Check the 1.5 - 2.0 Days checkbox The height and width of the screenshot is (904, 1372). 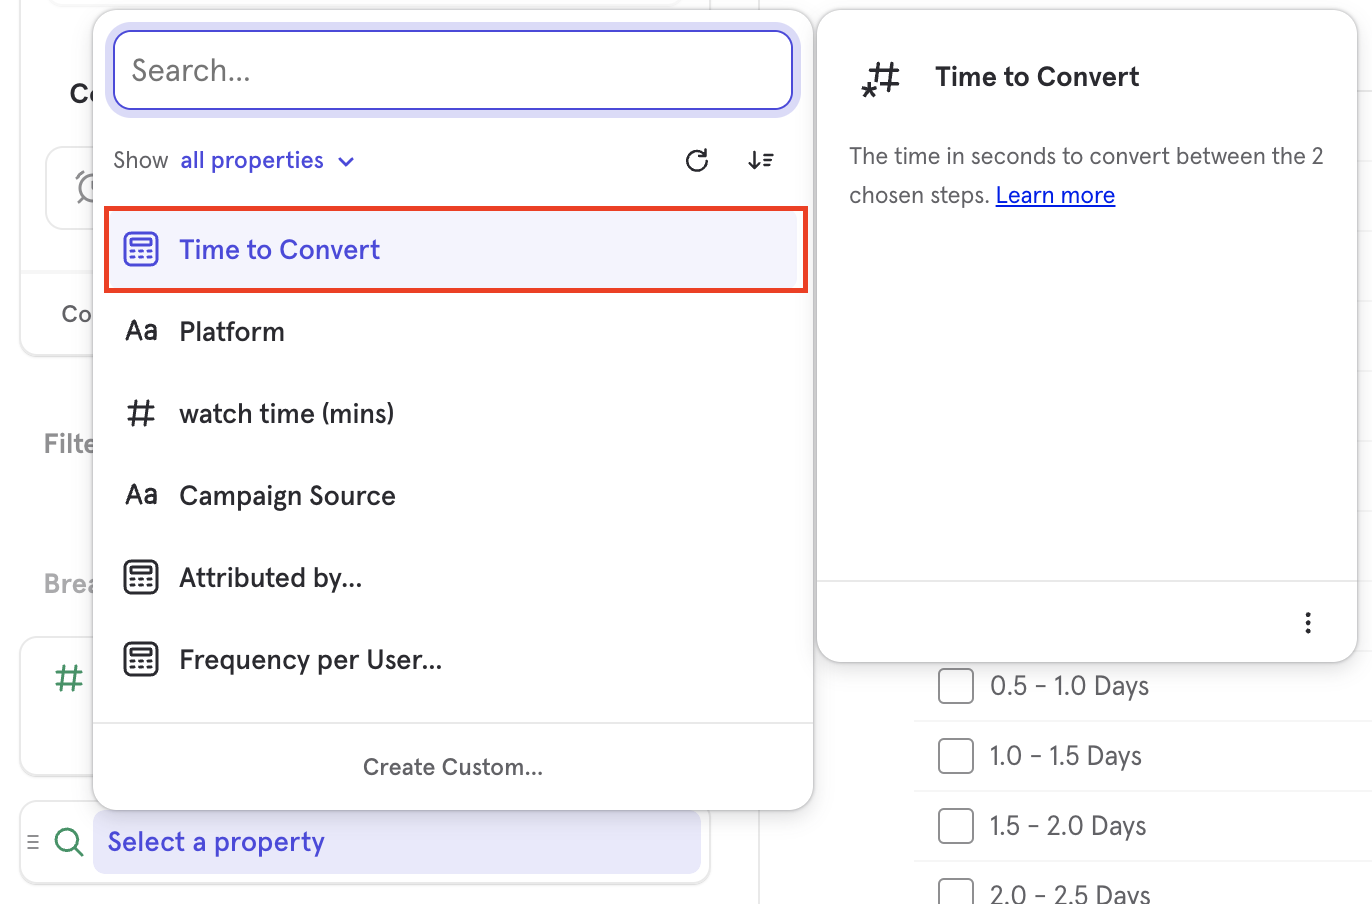click(955, 826)
